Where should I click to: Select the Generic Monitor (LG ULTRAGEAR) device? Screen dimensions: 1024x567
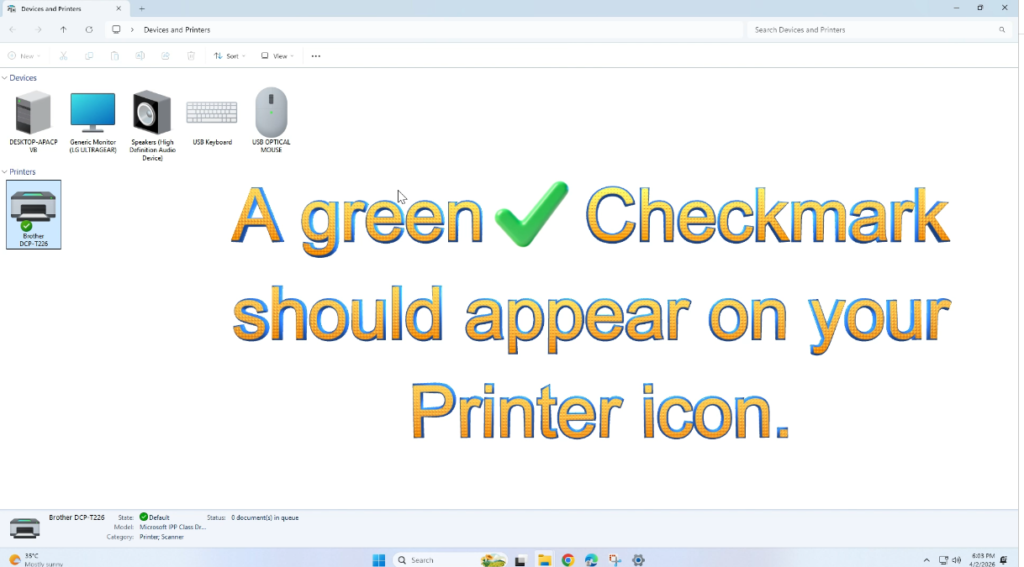(93, 122)
